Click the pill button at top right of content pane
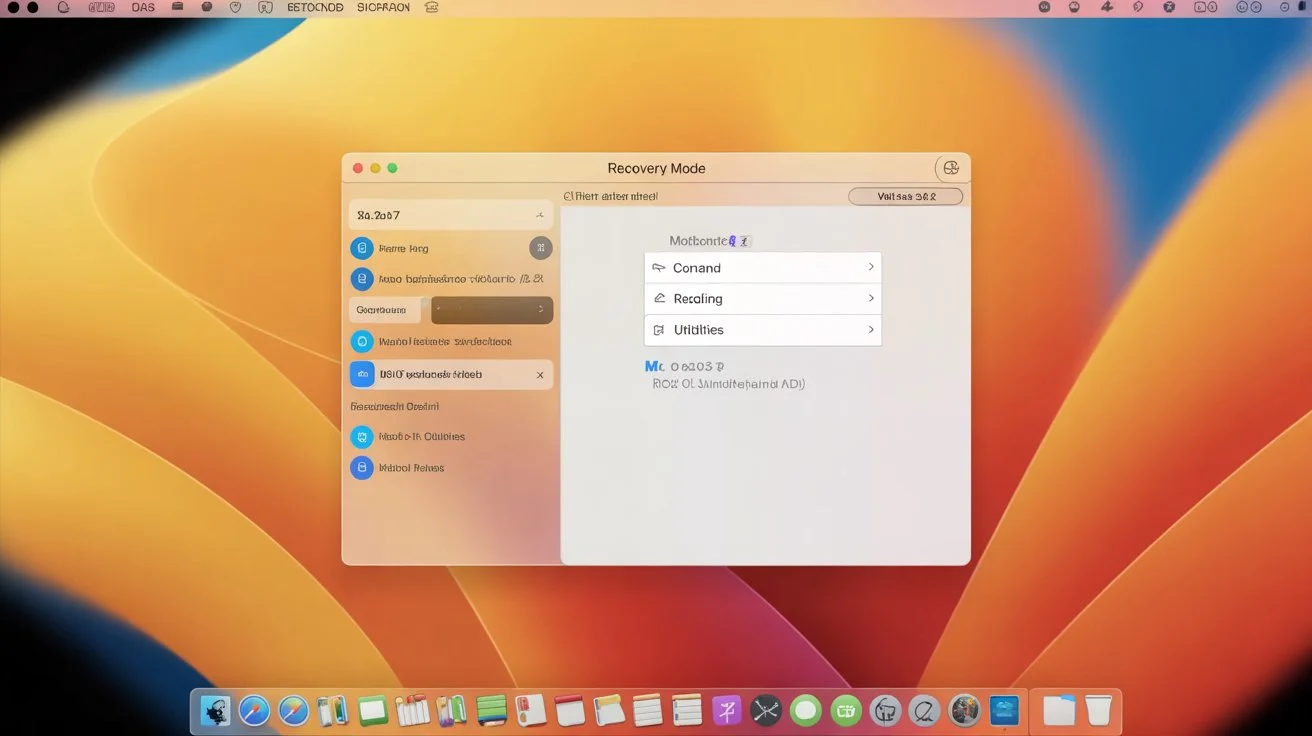The width and height of the screenshot is (1312, 736). (906, 196)
